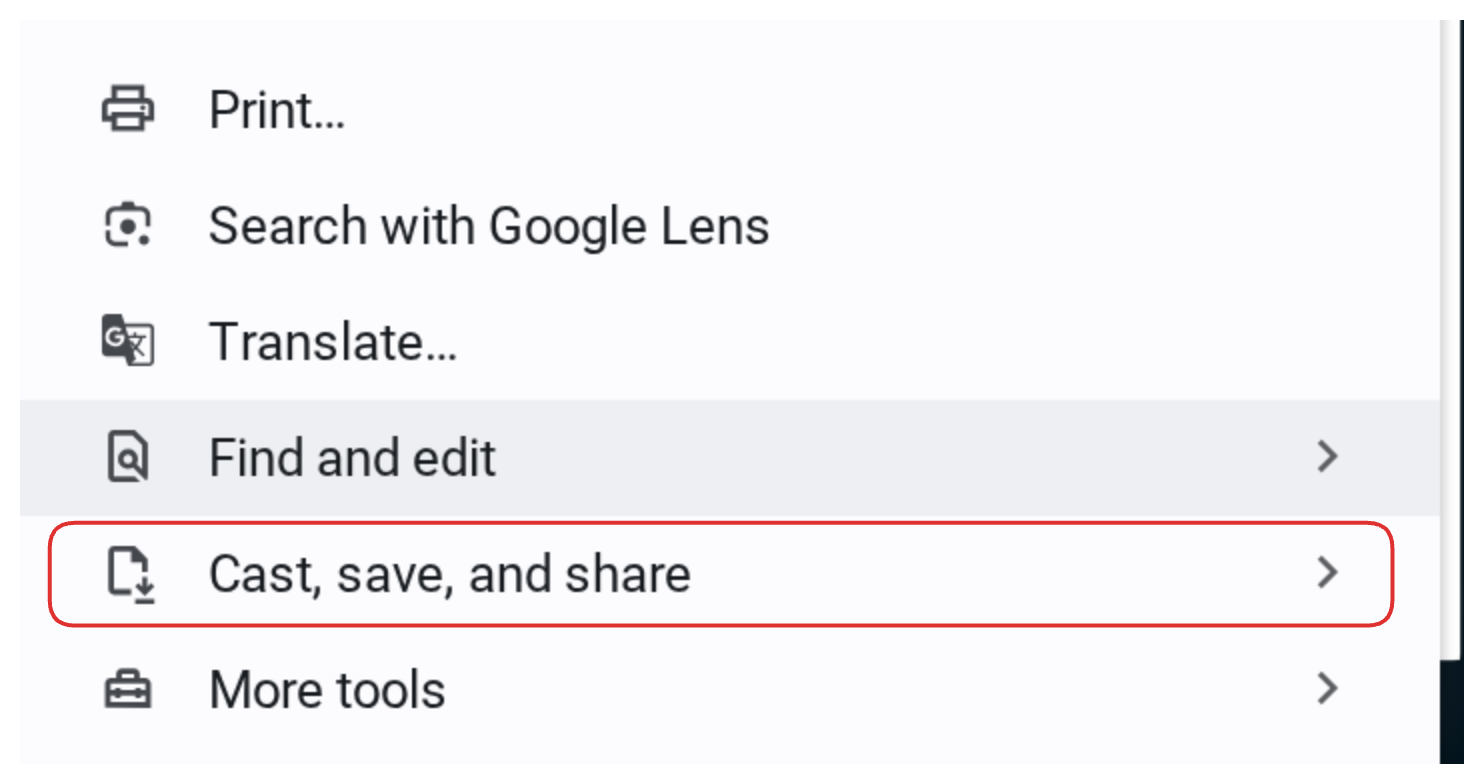Expand the Cast, save, and share arrow
This screenshot has width=1484, height=784.
tap(1327, 573)
